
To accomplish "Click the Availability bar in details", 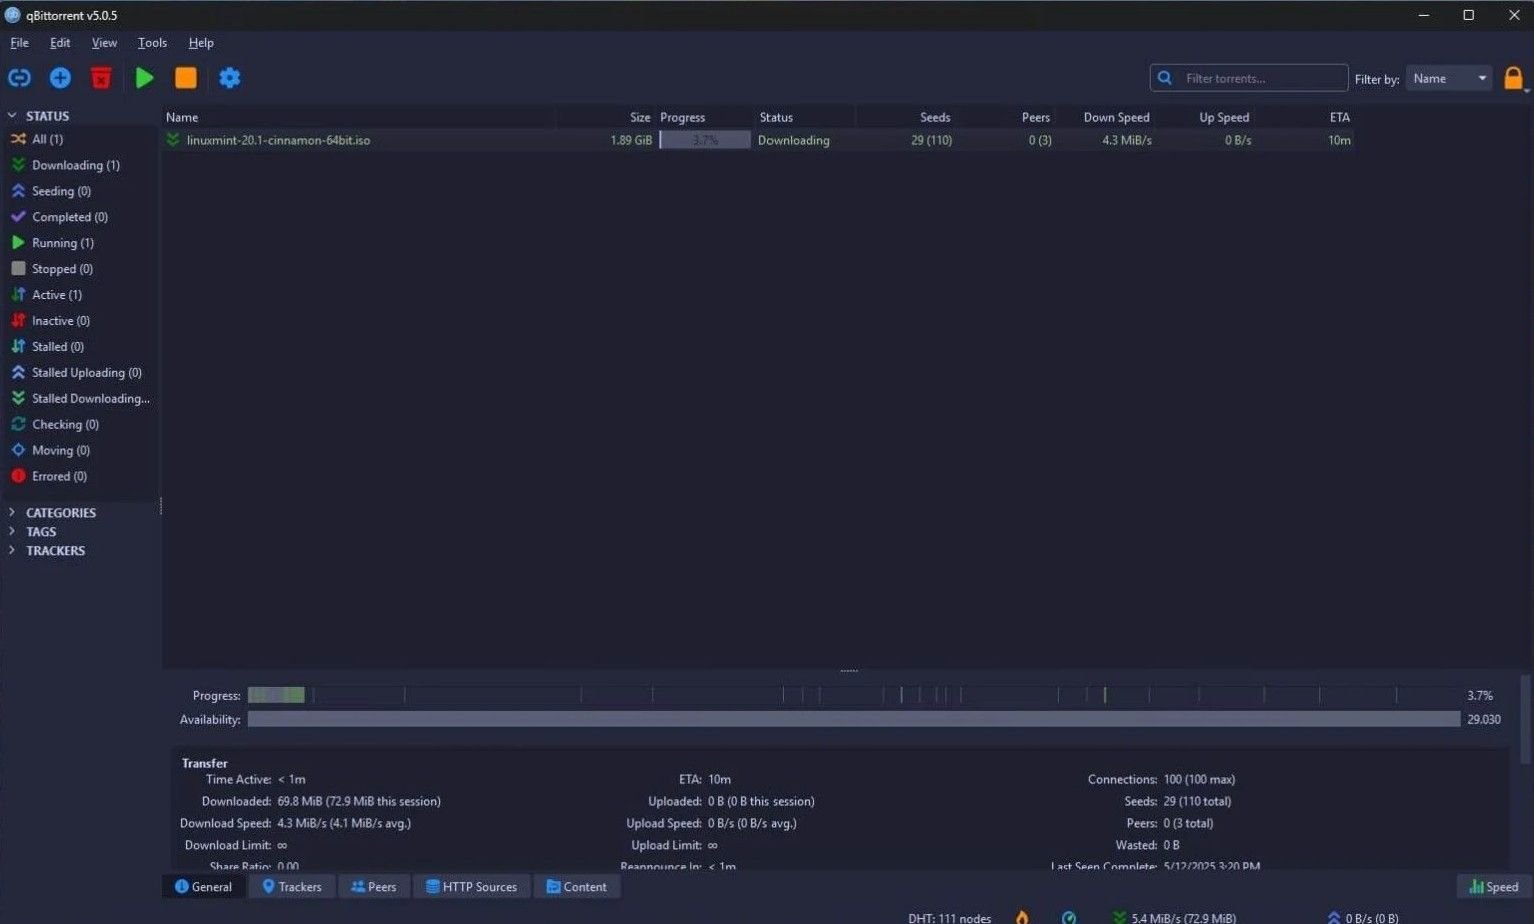I will 854,719.
